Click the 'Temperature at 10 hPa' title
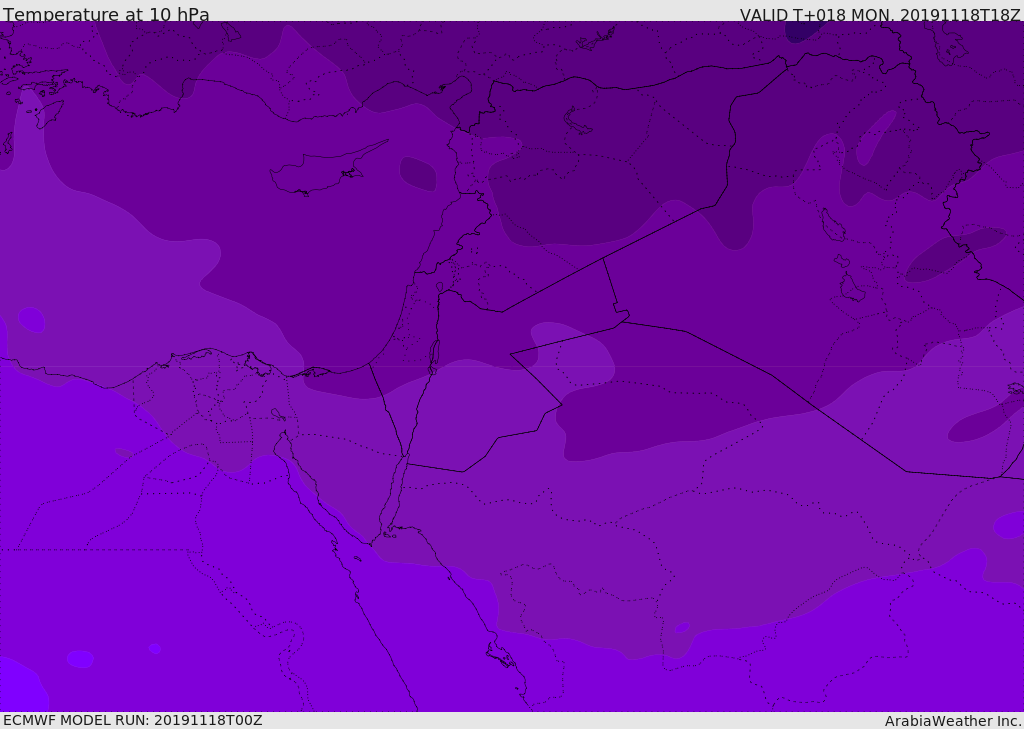The height and width of the screenshot is (729, 1024). point(106,14)
